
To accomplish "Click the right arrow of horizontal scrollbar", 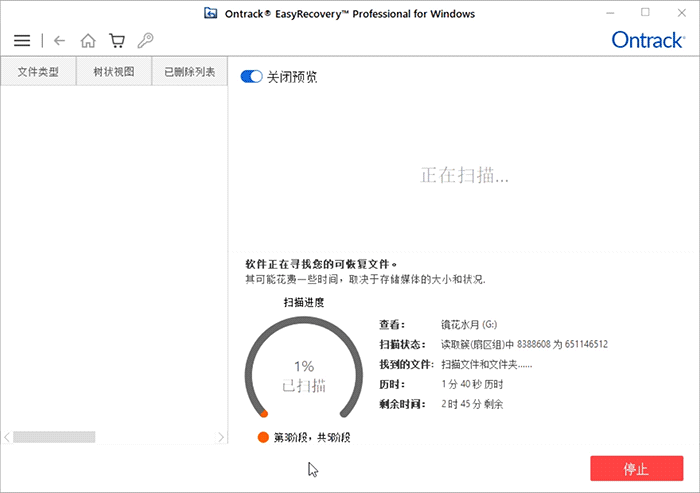I will [221, 437].
